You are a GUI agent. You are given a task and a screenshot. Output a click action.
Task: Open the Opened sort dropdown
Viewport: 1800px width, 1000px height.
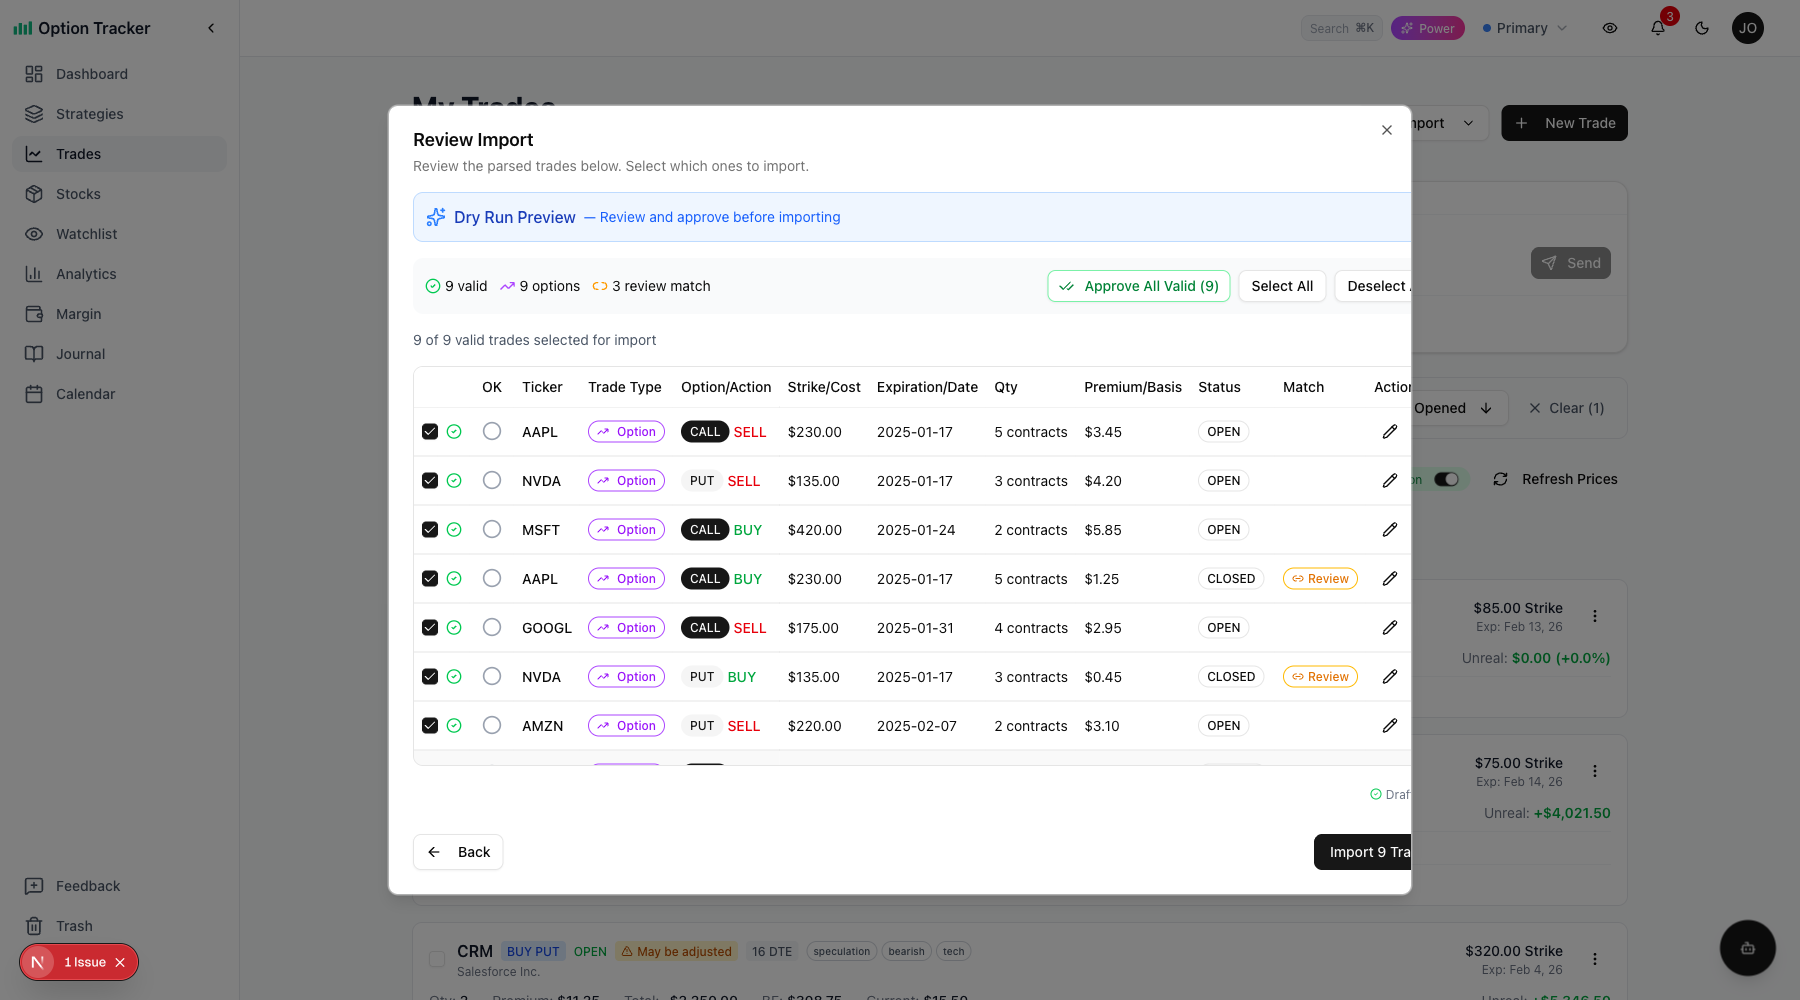click(1450, 408)
